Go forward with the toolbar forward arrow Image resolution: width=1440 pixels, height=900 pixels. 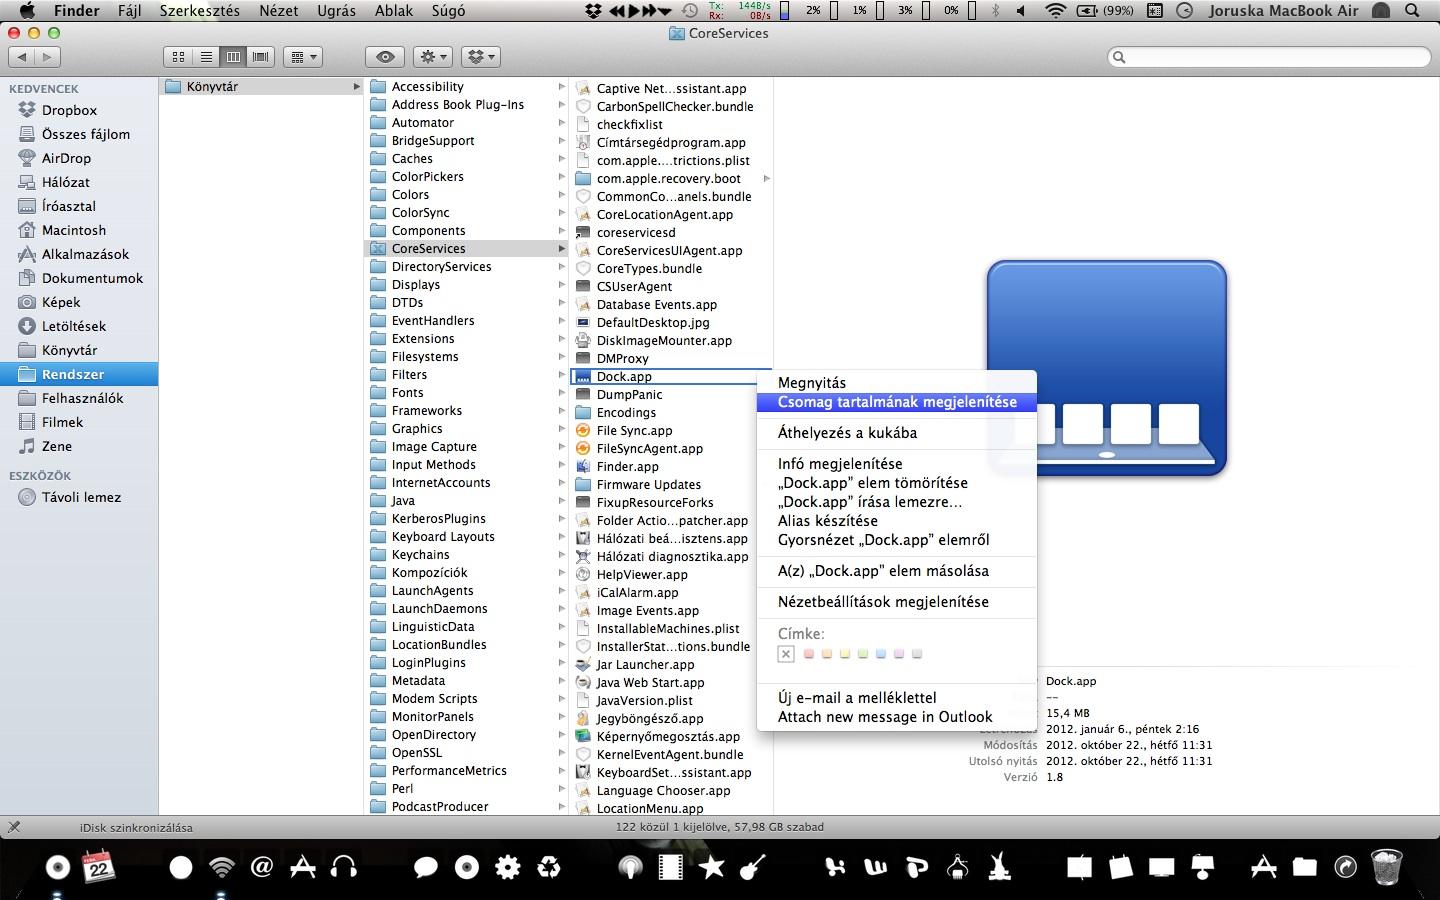coord(47,57)
